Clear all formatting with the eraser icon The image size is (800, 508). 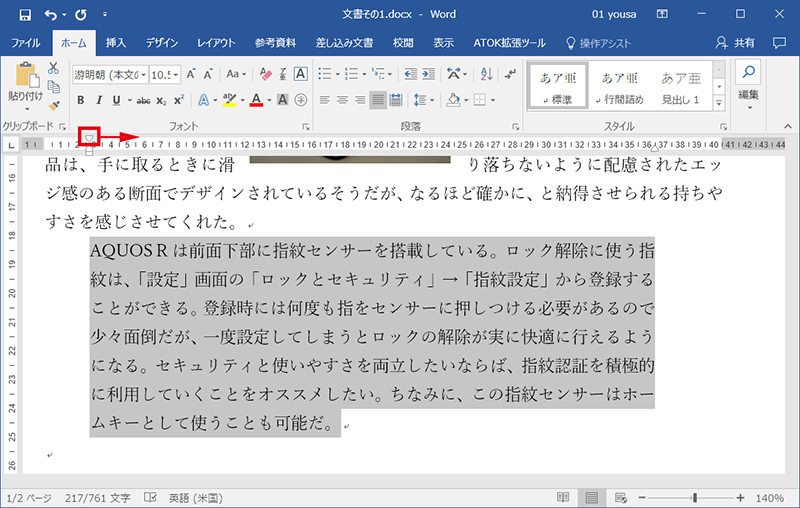265,74
